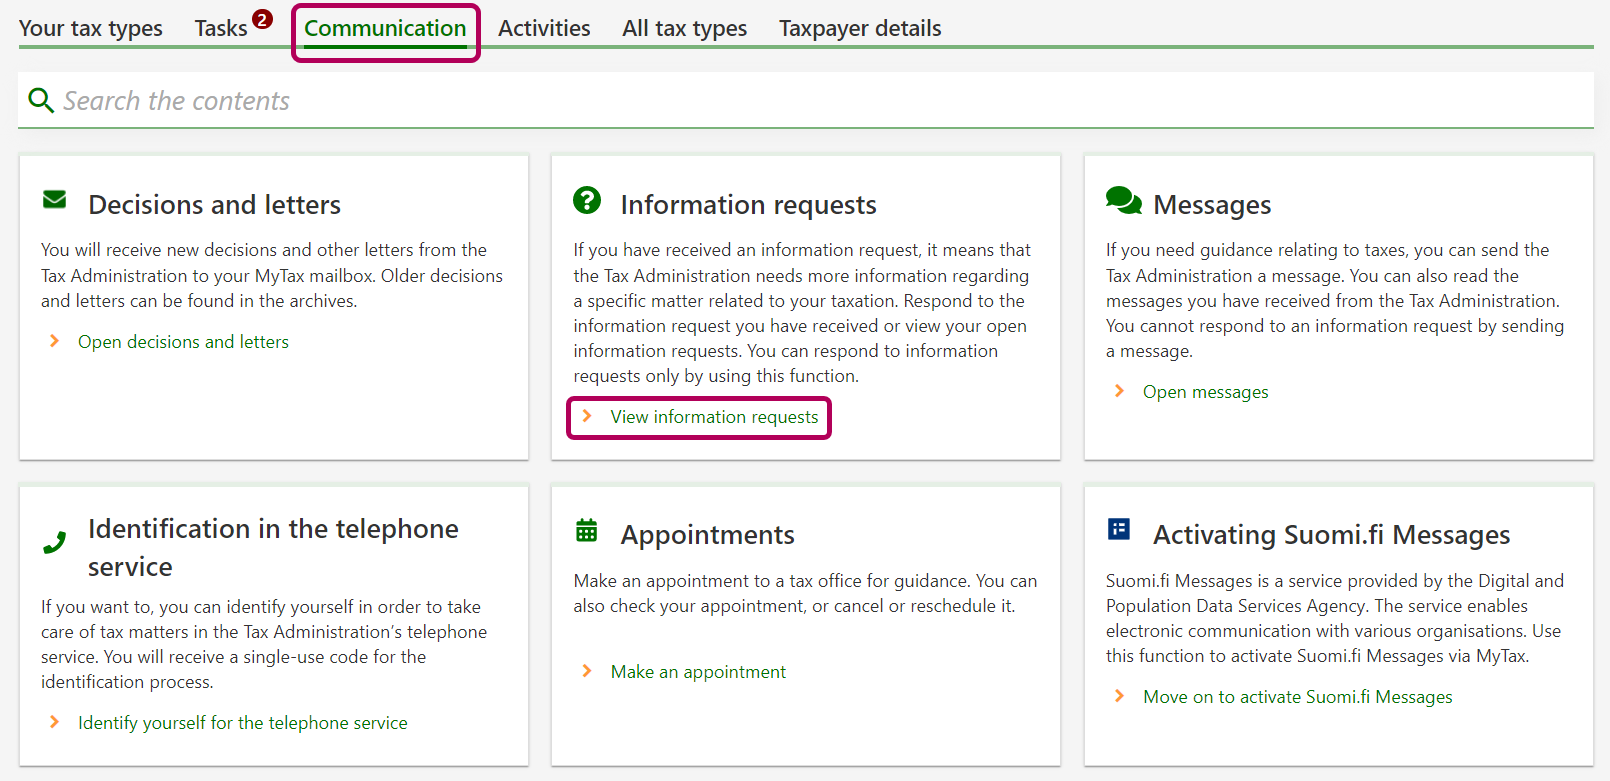Open the Activities tab

click(x=544, y=28)
